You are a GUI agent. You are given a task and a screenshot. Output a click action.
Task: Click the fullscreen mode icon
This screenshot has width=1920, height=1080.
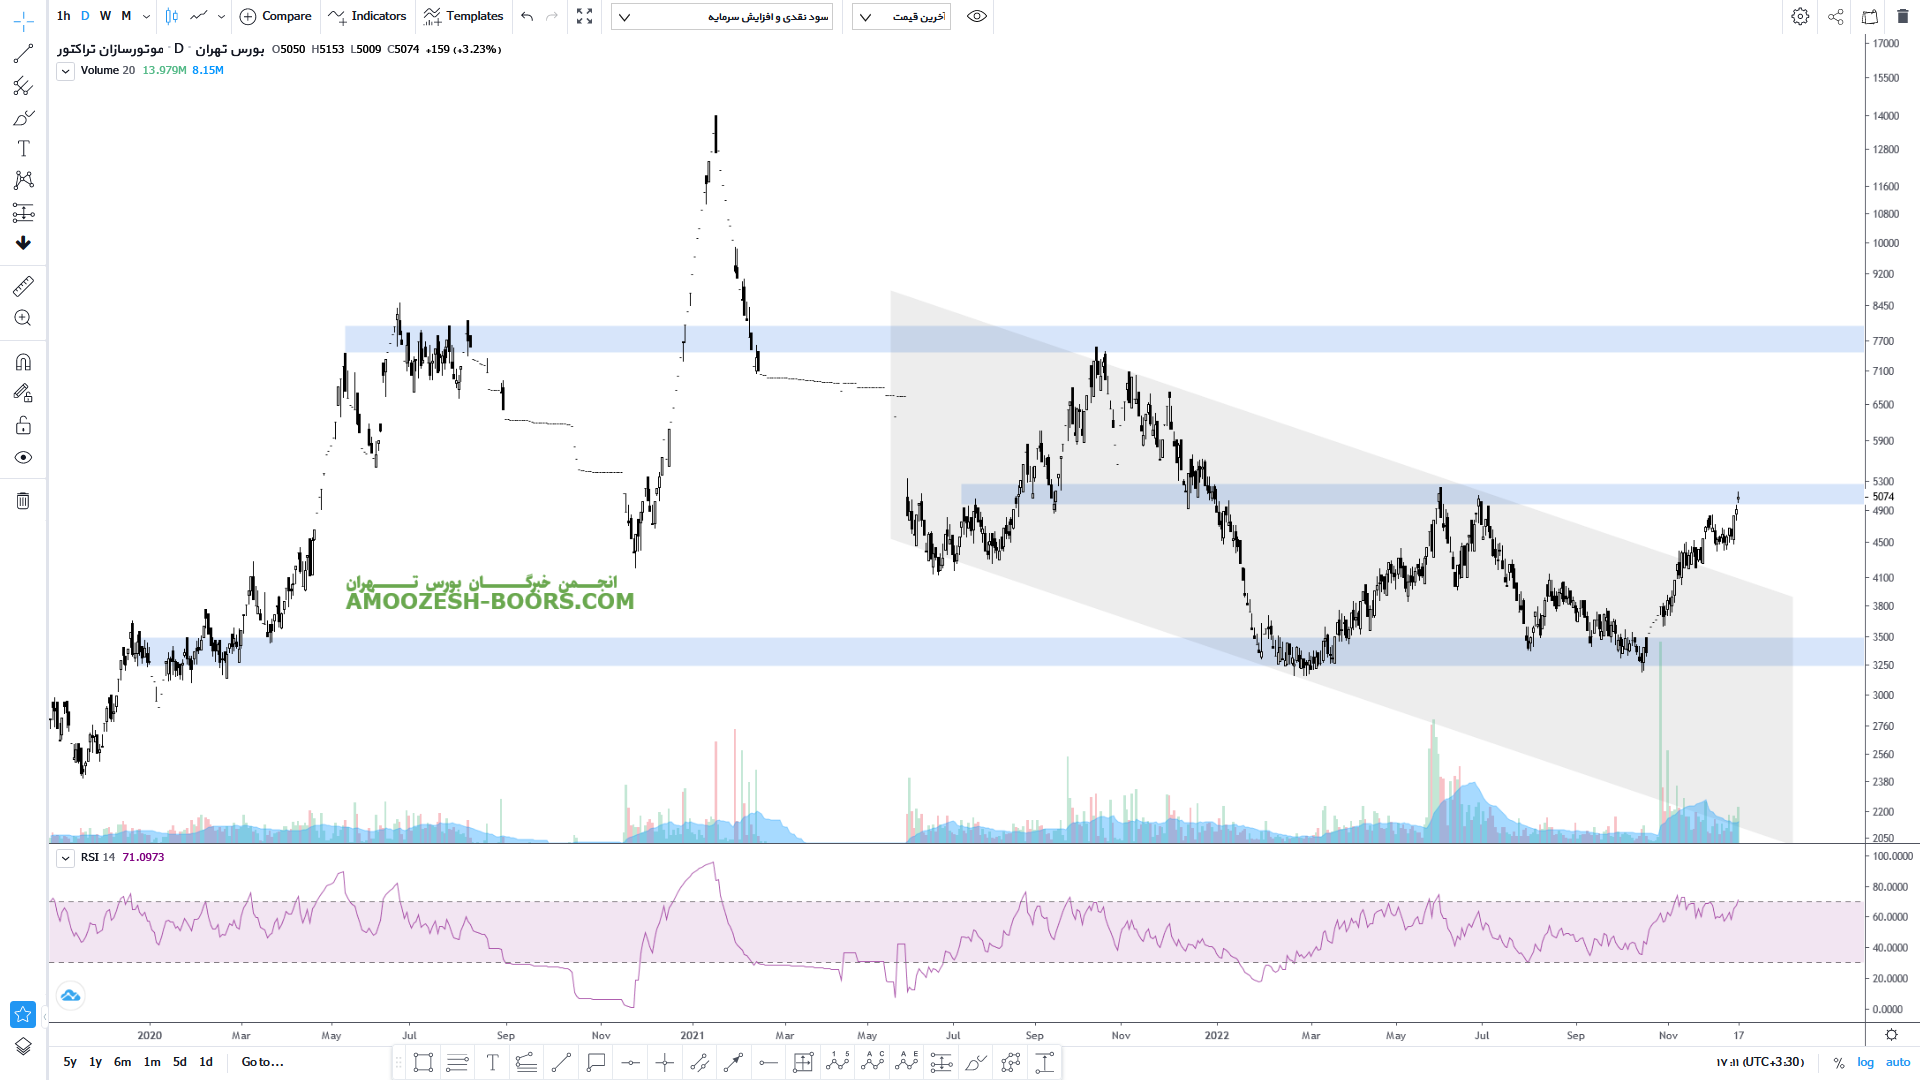point(585,16)
